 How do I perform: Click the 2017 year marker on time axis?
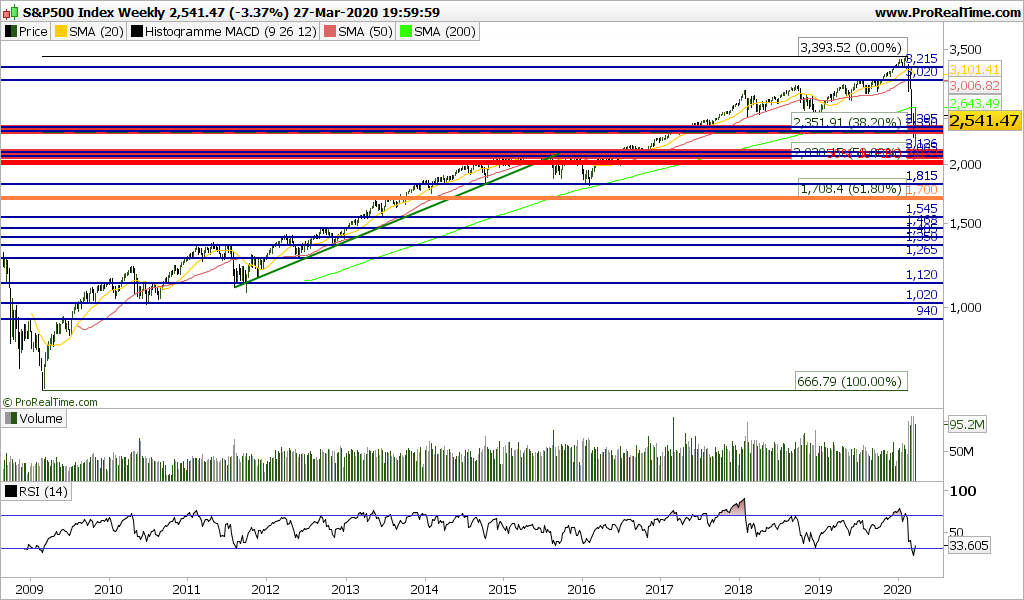661,590
